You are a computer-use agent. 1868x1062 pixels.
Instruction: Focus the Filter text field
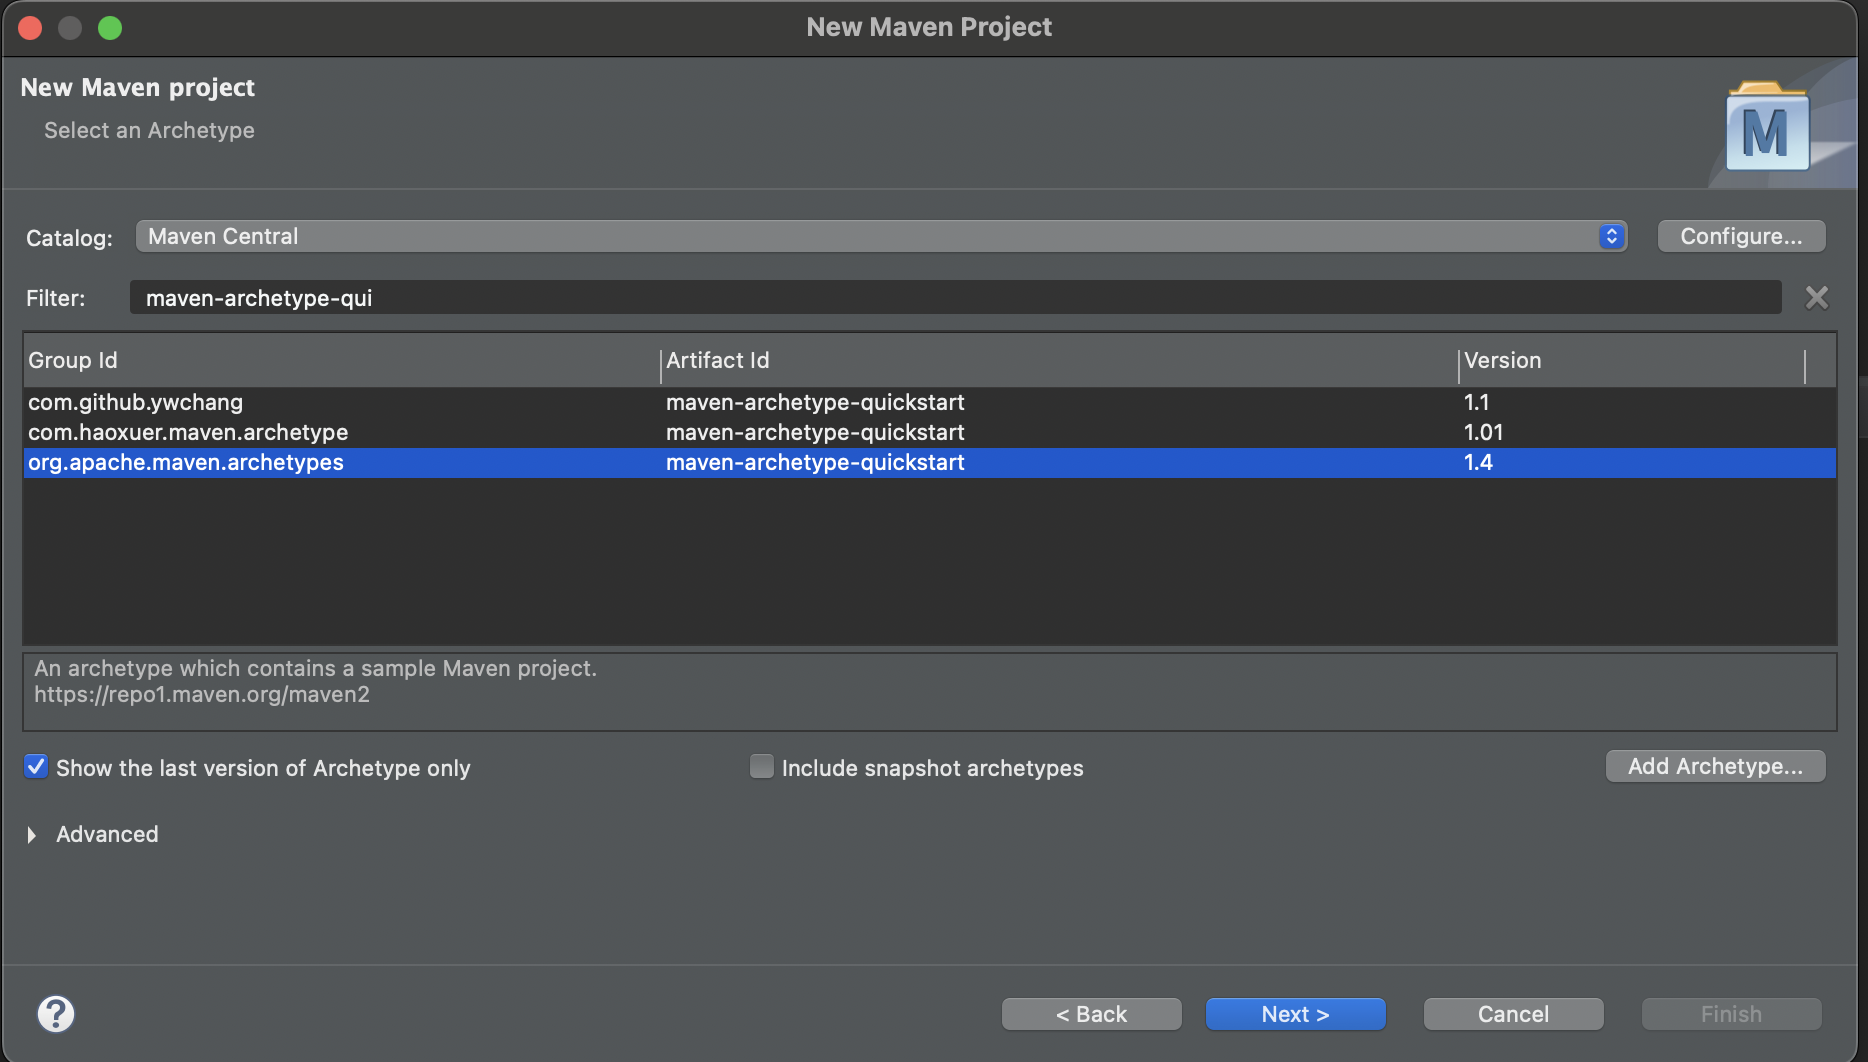click(955, 297)
